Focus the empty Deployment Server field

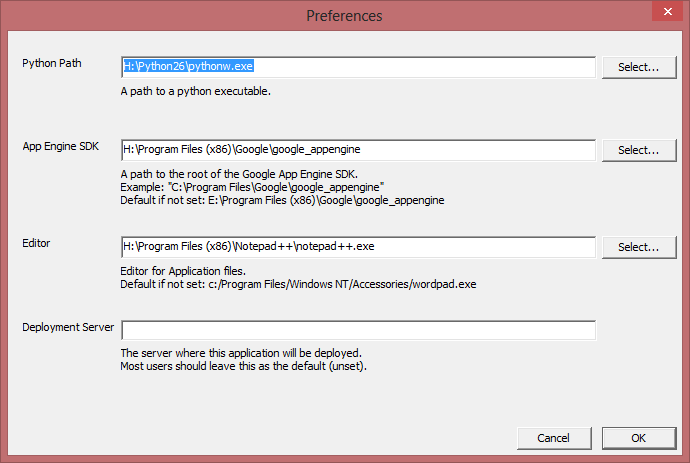358,330
